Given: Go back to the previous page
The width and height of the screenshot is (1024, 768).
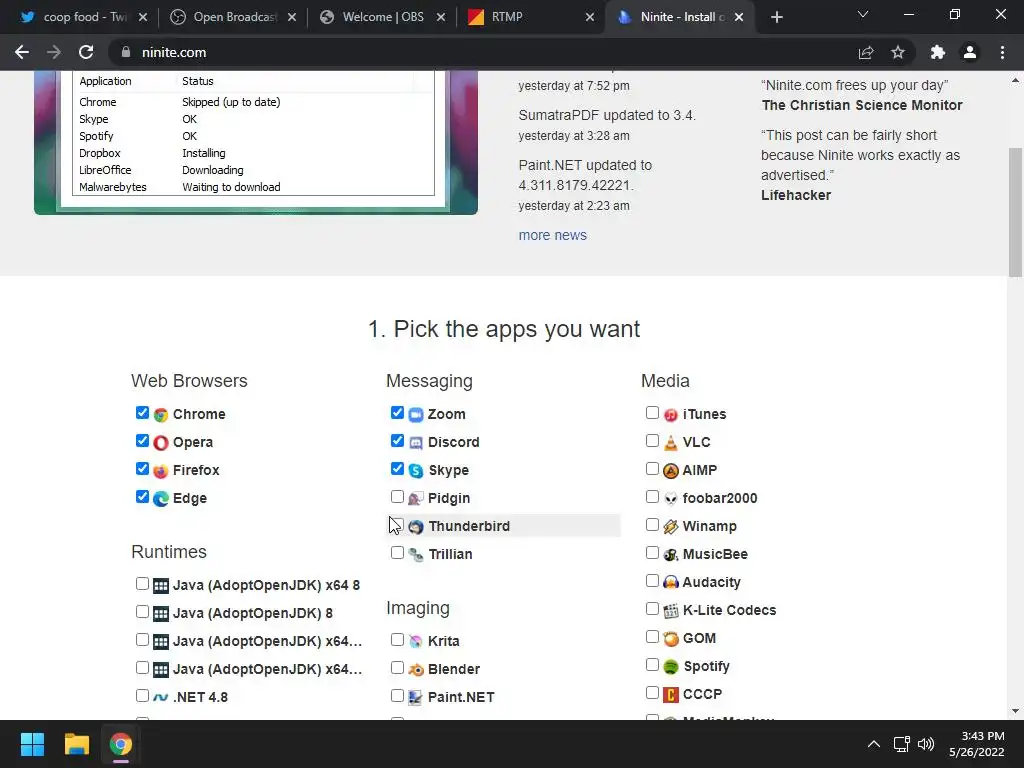Looking at the screenshot, I should [x=22, y=52].
